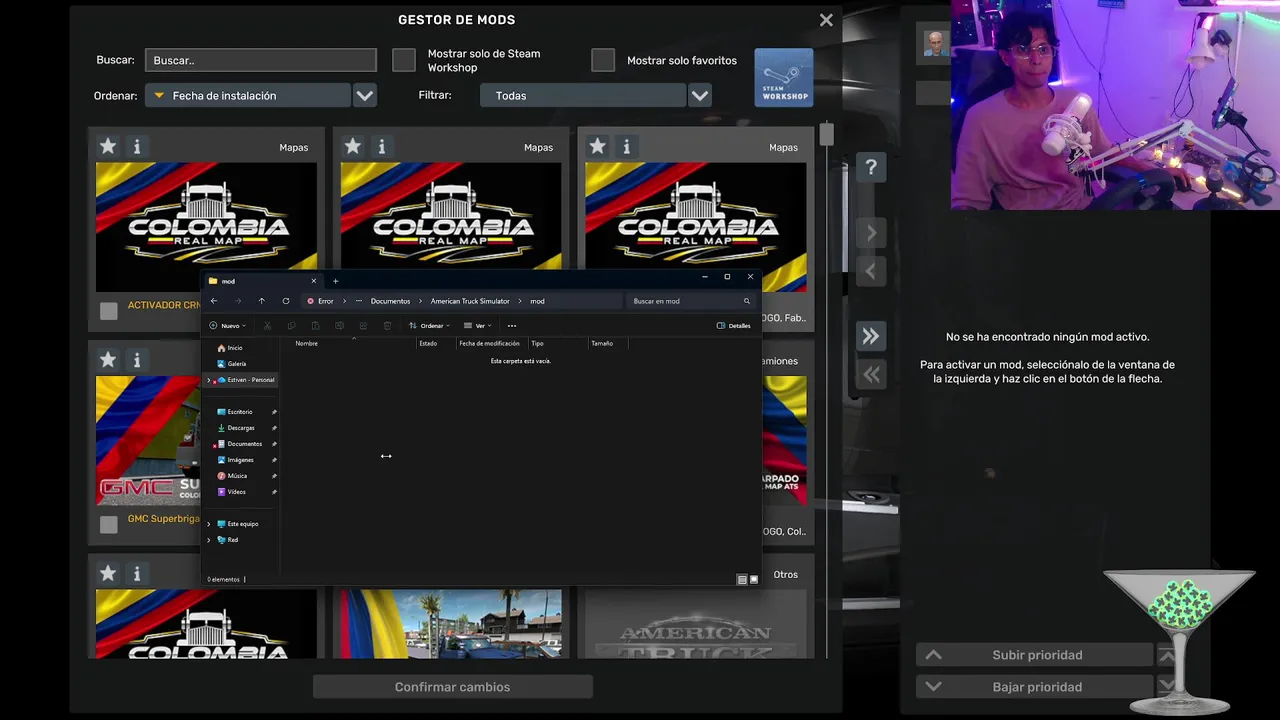Screen dimensions: 1280x720
Task: Star the GMC Superbrigada mod as favorite
Action: 108,359
